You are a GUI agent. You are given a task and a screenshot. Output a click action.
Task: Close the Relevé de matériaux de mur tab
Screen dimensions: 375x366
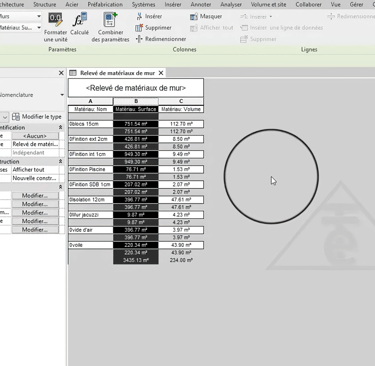pos(161,73)
